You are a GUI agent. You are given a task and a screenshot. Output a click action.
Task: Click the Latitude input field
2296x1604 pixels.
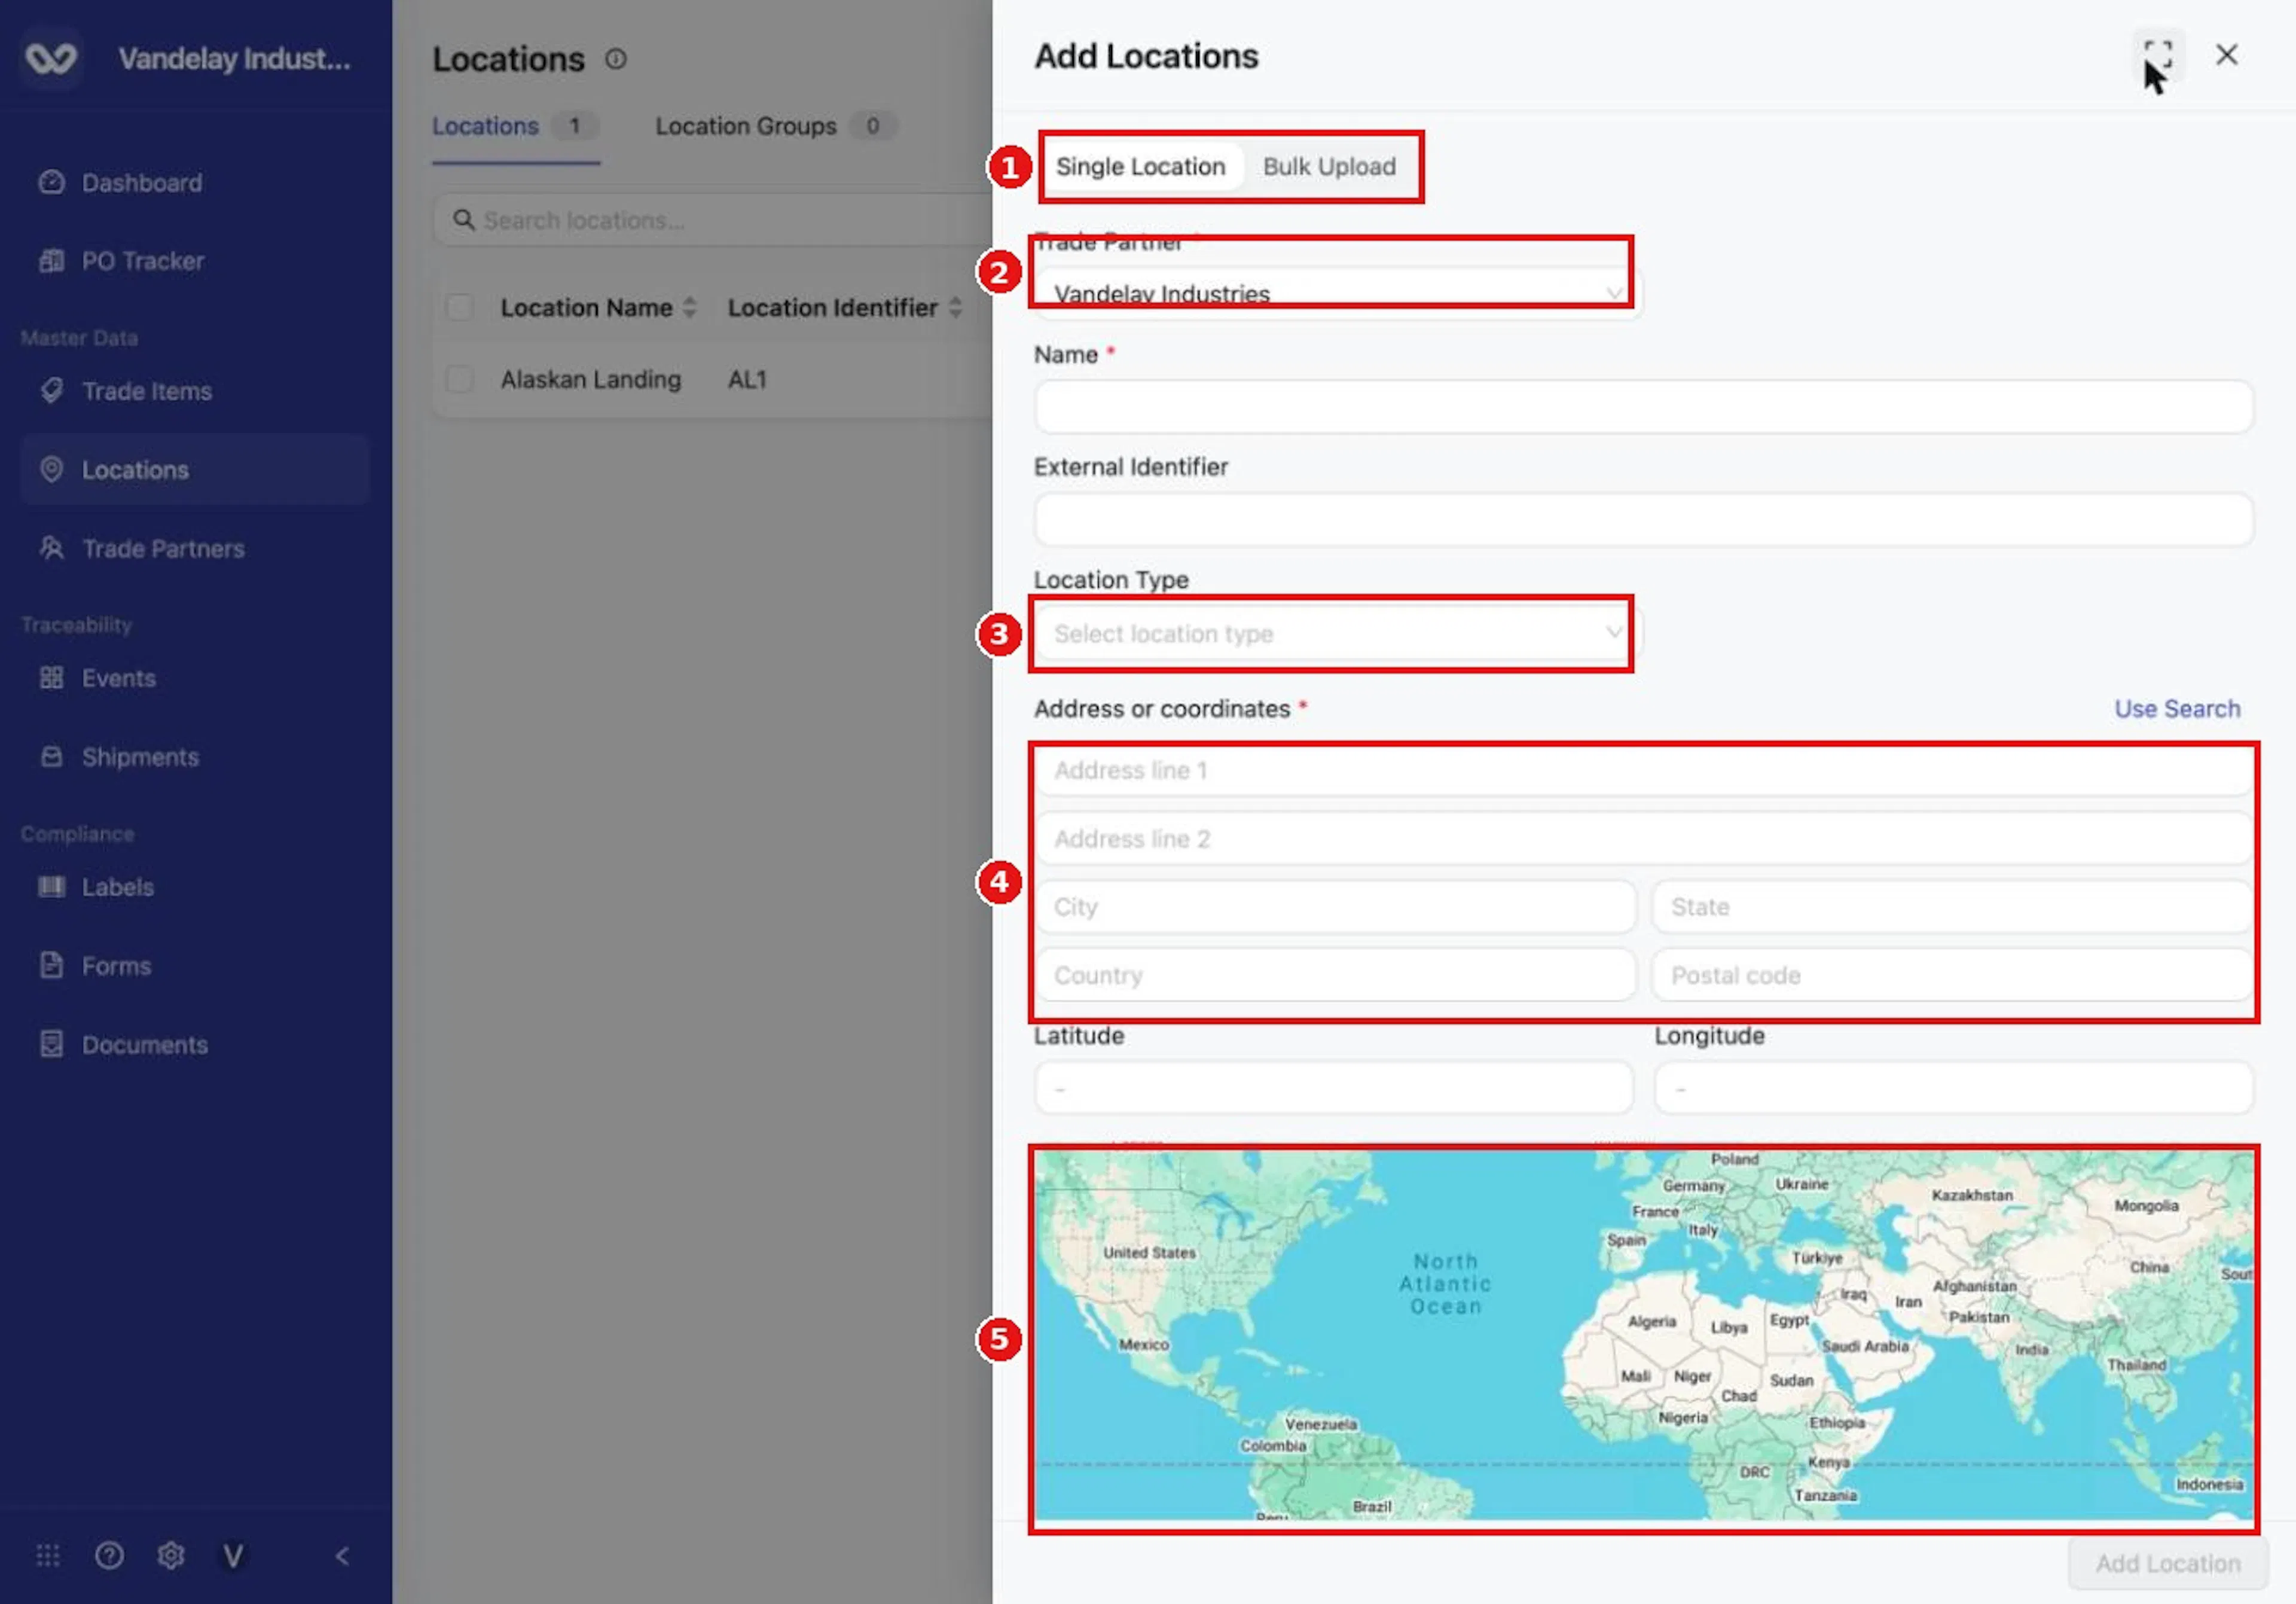click(x=1334, y=1087)
